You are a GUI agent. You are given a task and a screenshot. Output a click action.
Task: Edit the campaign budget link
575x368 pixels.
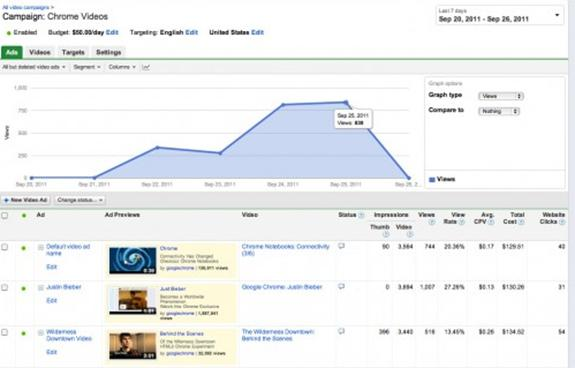click(112, 32)
